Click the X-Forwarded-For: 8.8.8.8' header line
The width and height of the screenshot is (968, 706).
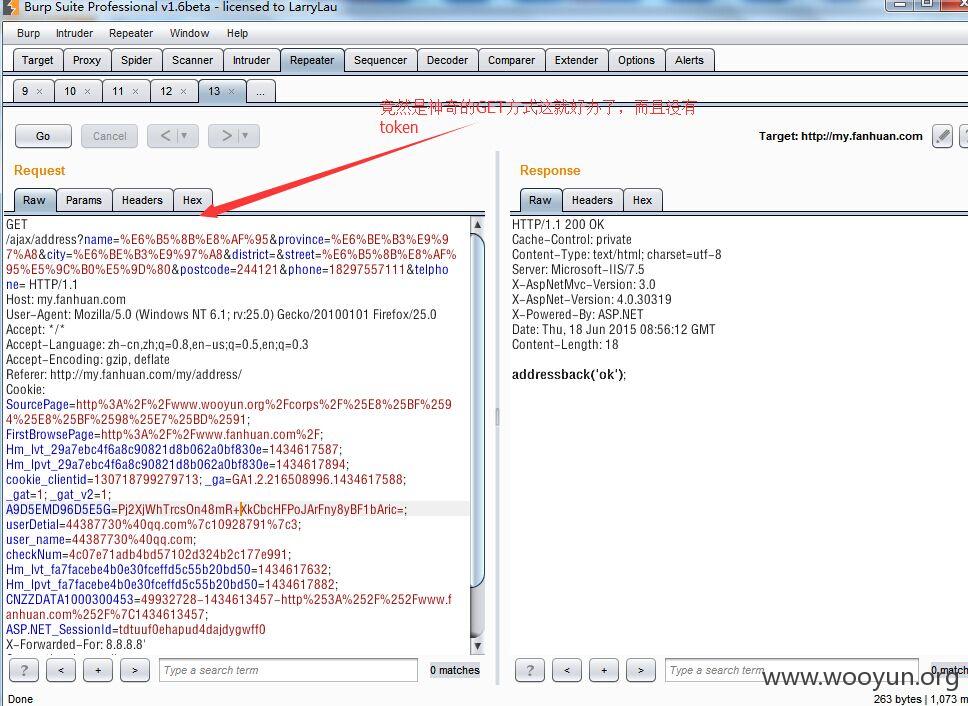click(x=75, y=644)
